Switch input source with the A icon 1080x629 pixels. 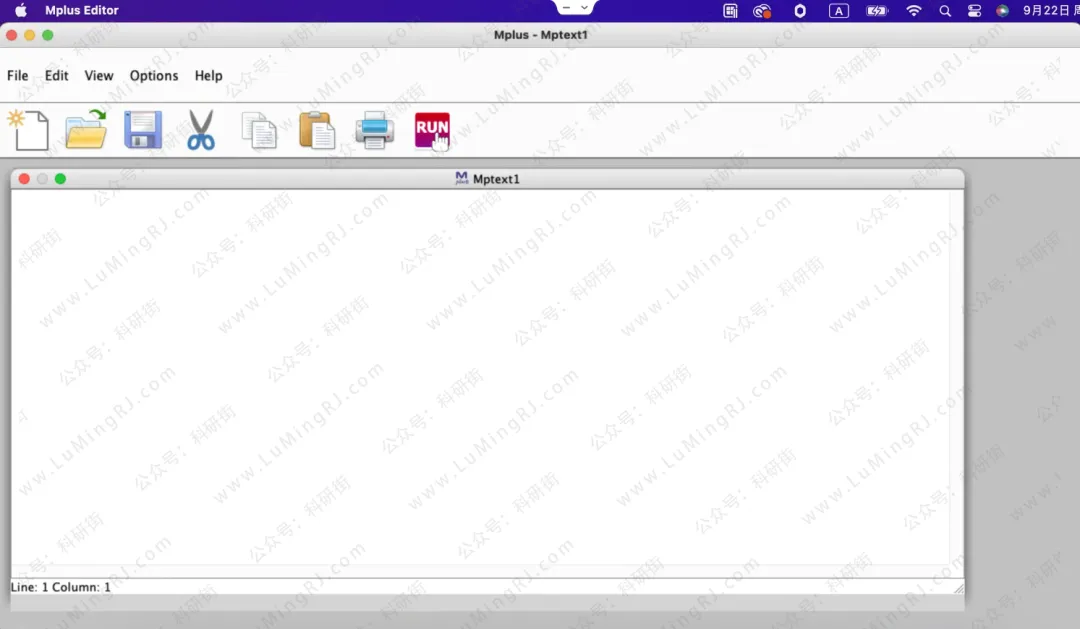838,10
